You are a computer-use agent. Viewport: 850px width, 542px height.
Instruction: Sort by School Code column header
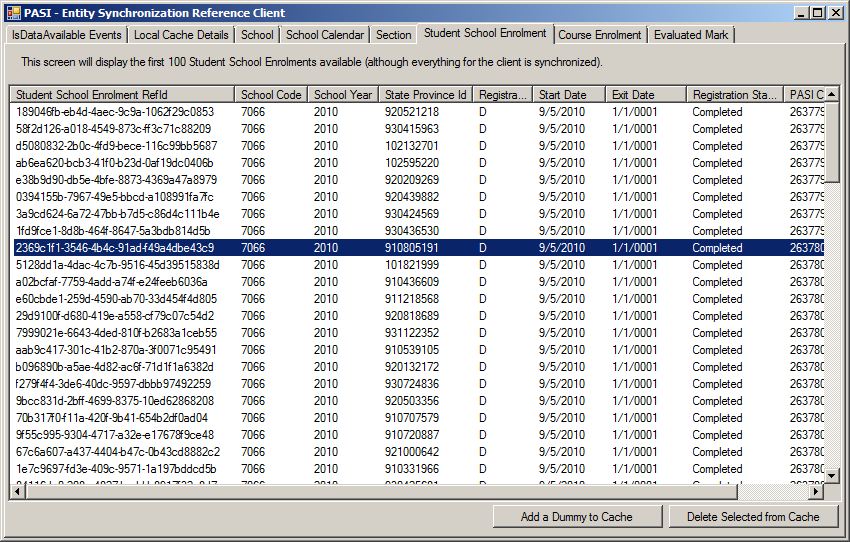tap(270, 95)
